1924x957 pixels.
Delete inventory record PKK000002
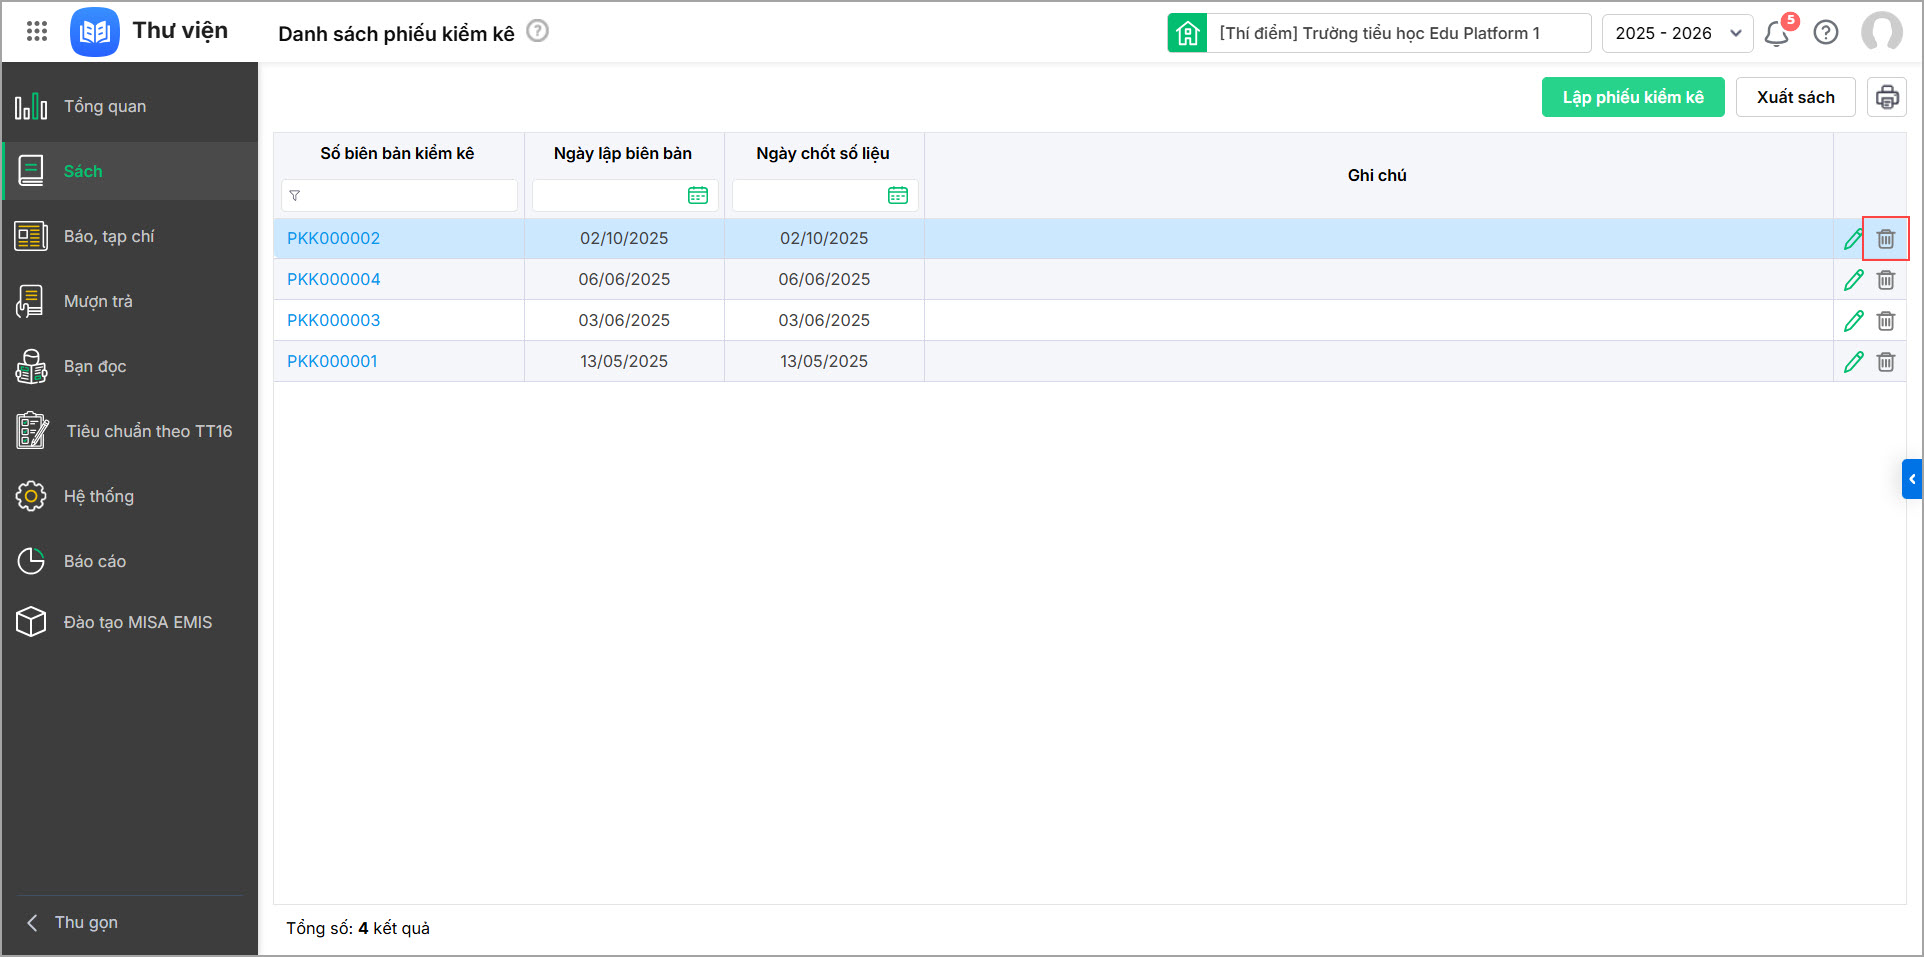coord(1885,239)
